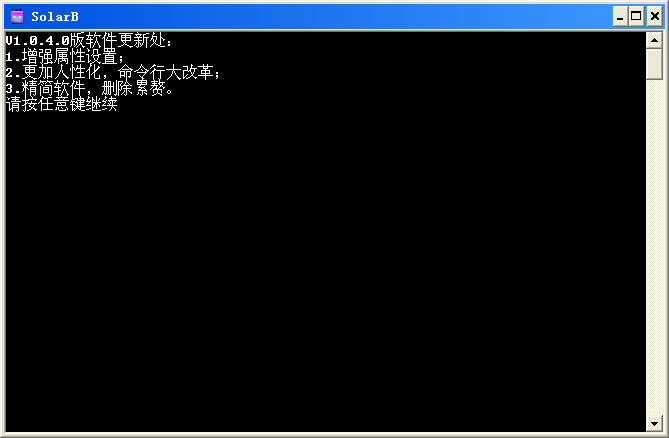Click the 3.精简软件 text
Screen dimensions: 669x438
(x=46, y=89)
